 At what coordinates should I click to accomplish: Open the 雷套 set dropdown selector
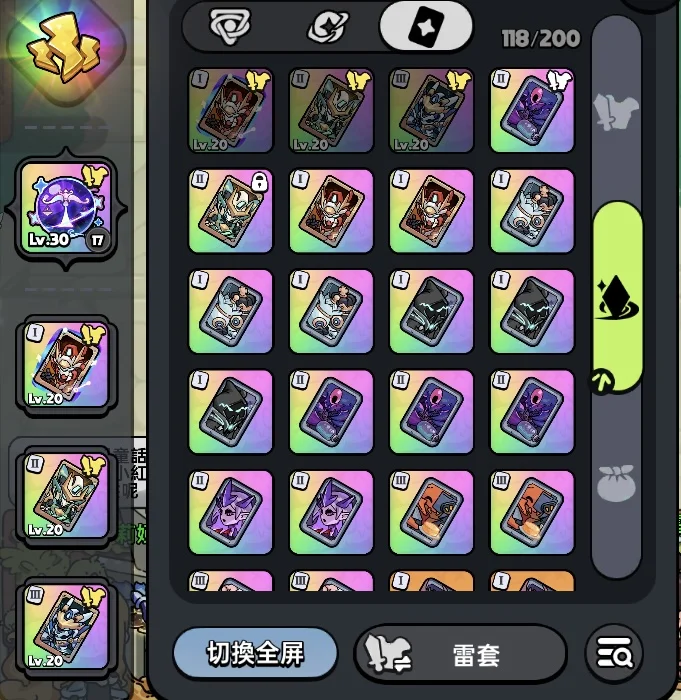(460, 654)
